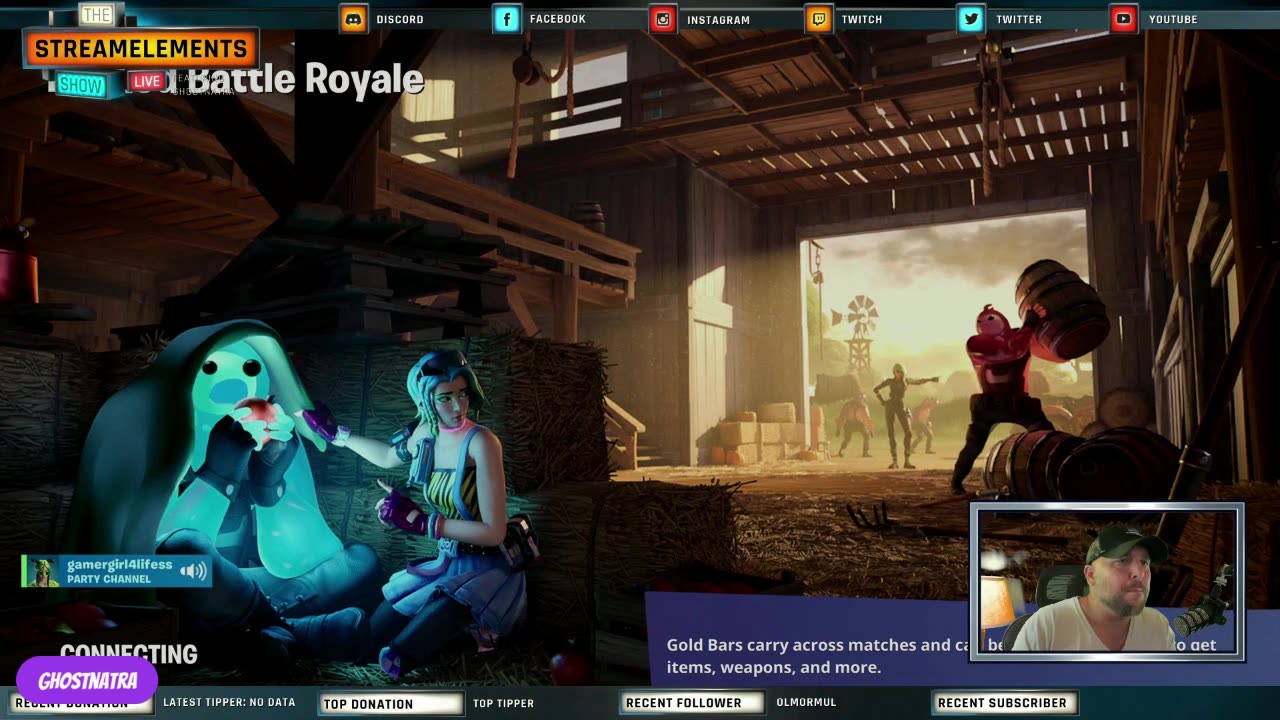The height and width of the screenshot is (720, 1280).
Task: Click the RECENT SUBSCRIBER label
Action: tap(1005, 703)
